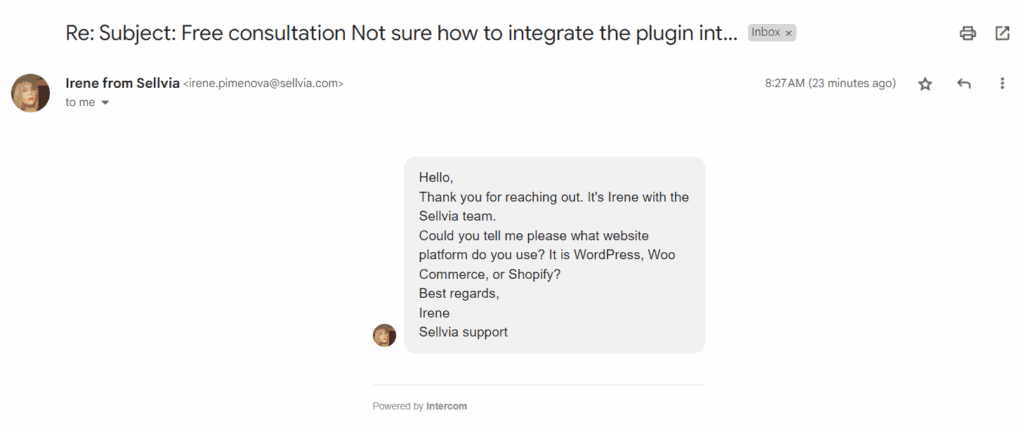Image resolution: width=1024 pixels, height=432 pixels.
Task: Click the irene.pimenova@sellvia.com email address
Action: pyautogui.click(x=263, y=84)
